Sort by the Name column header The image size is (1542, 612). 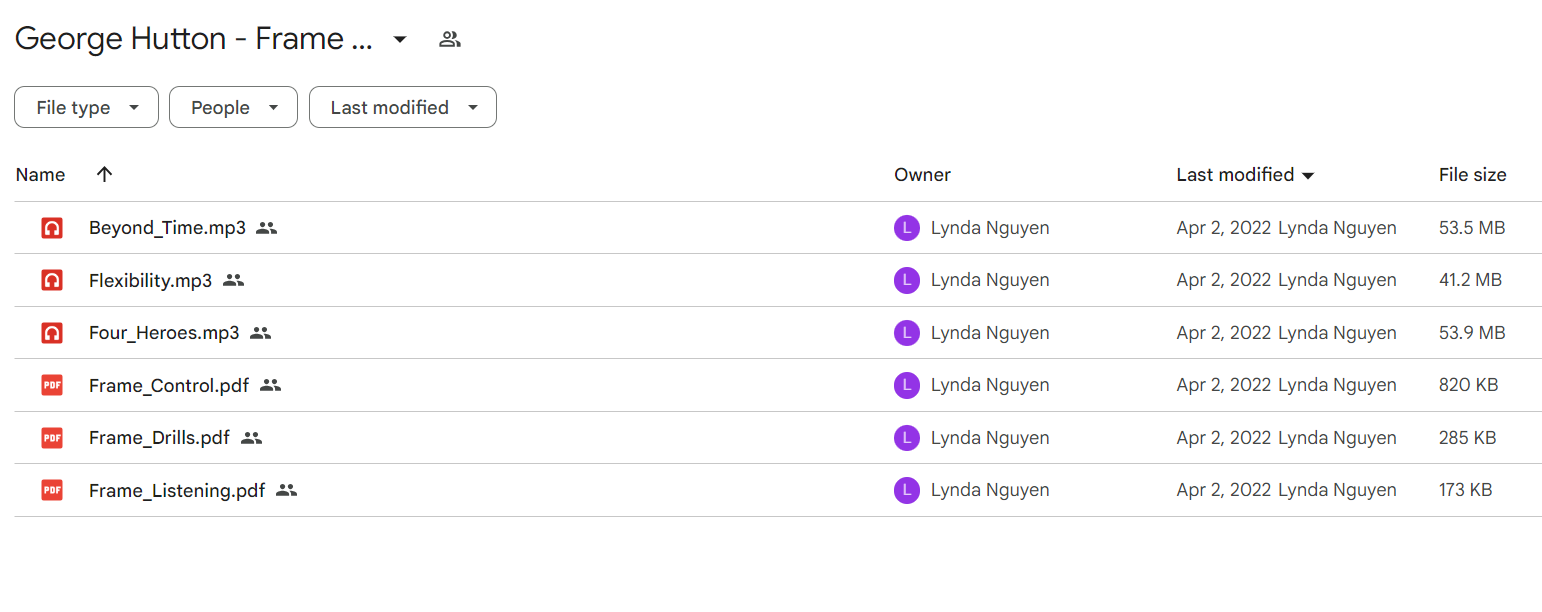[40, 175]
